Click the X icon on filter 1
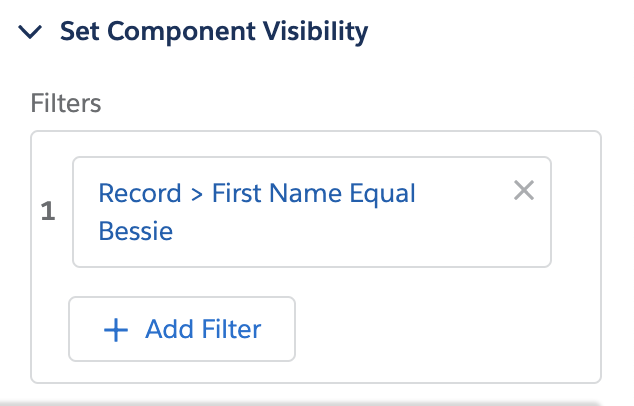The width and height of the screenshot is (634, 406). point(524,190)
